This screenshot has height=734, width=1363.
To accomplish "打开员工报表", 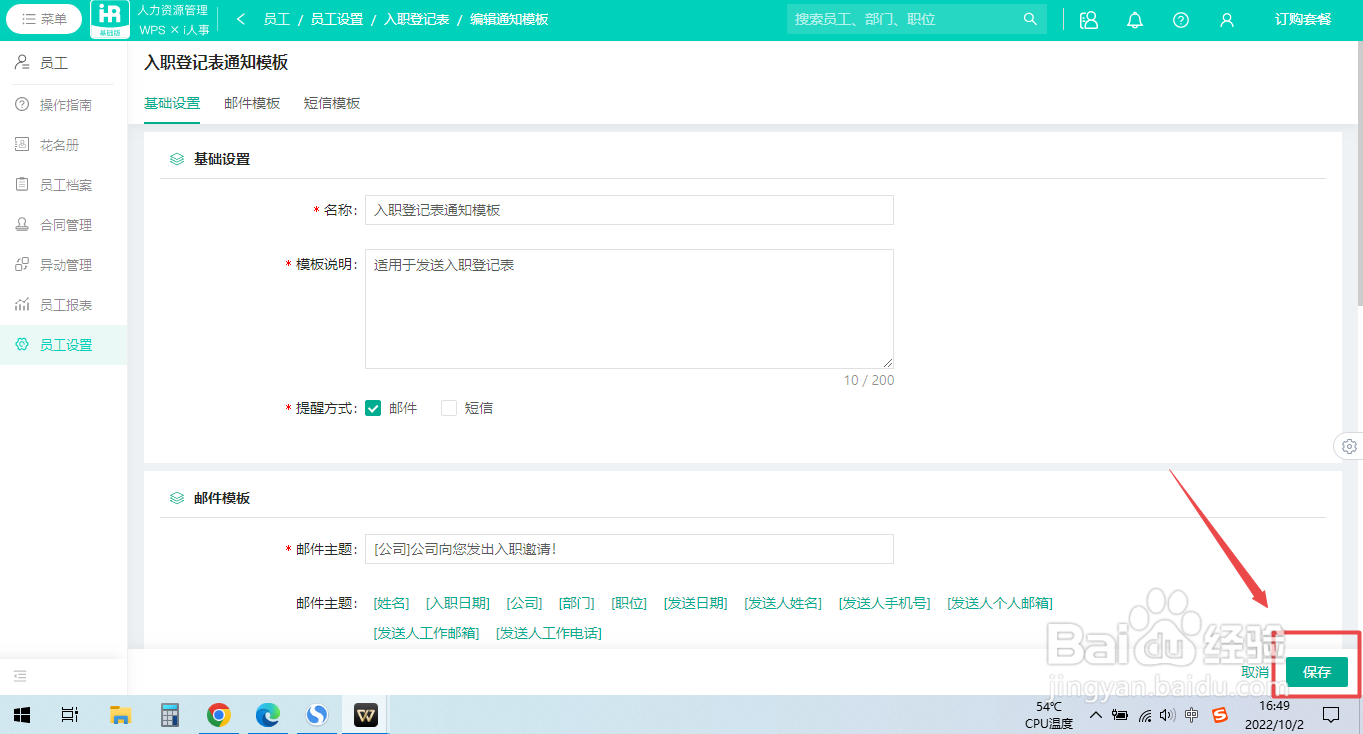I will (63, 304).
